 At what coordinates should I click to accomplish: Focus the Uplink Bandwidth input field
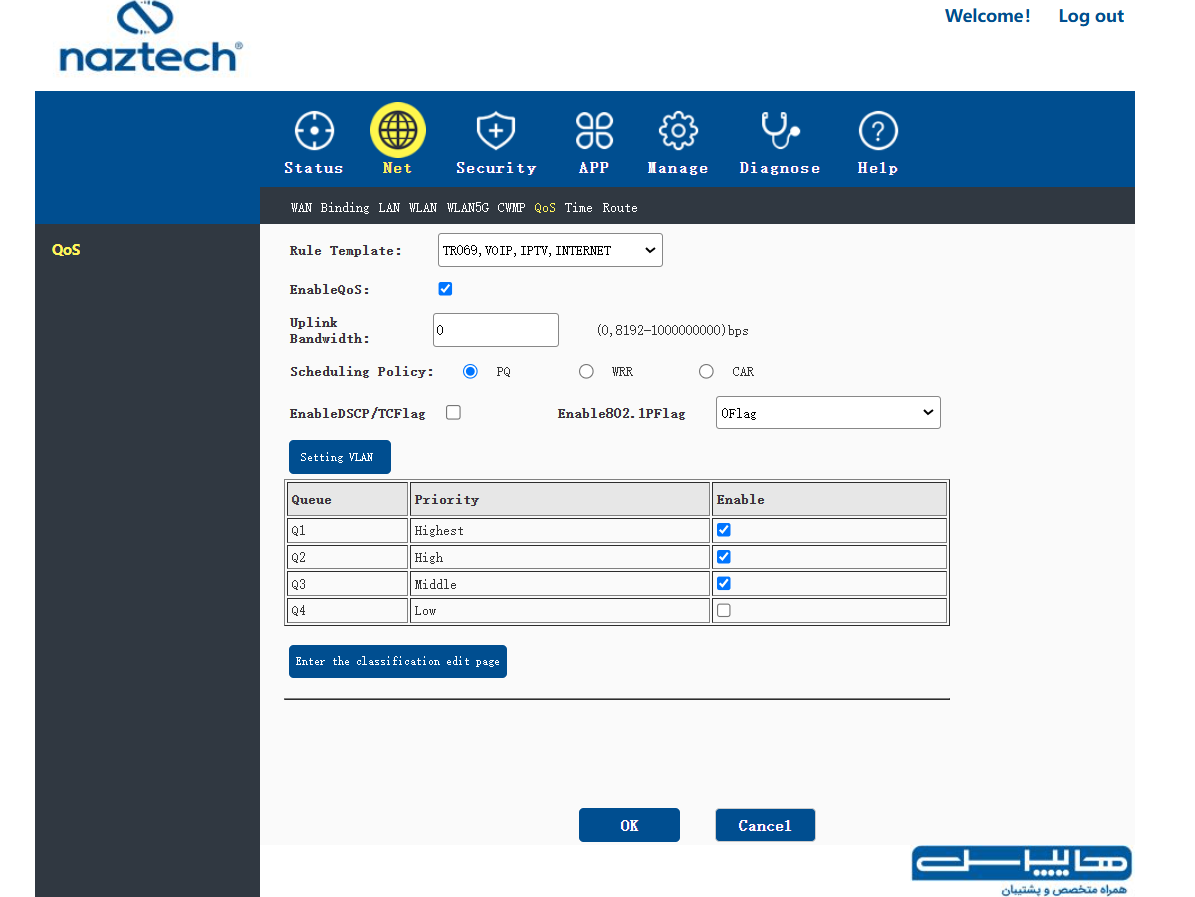(496, 330)
